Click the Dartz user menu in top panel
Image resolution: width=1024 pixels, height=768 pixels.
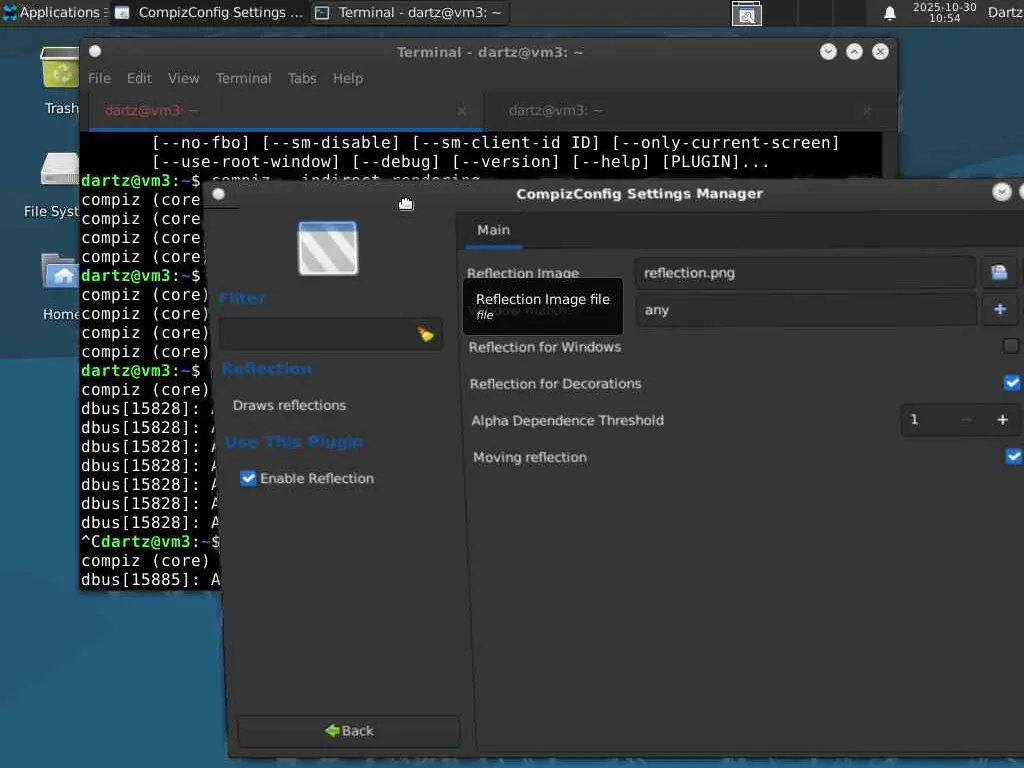[1006, 12]
